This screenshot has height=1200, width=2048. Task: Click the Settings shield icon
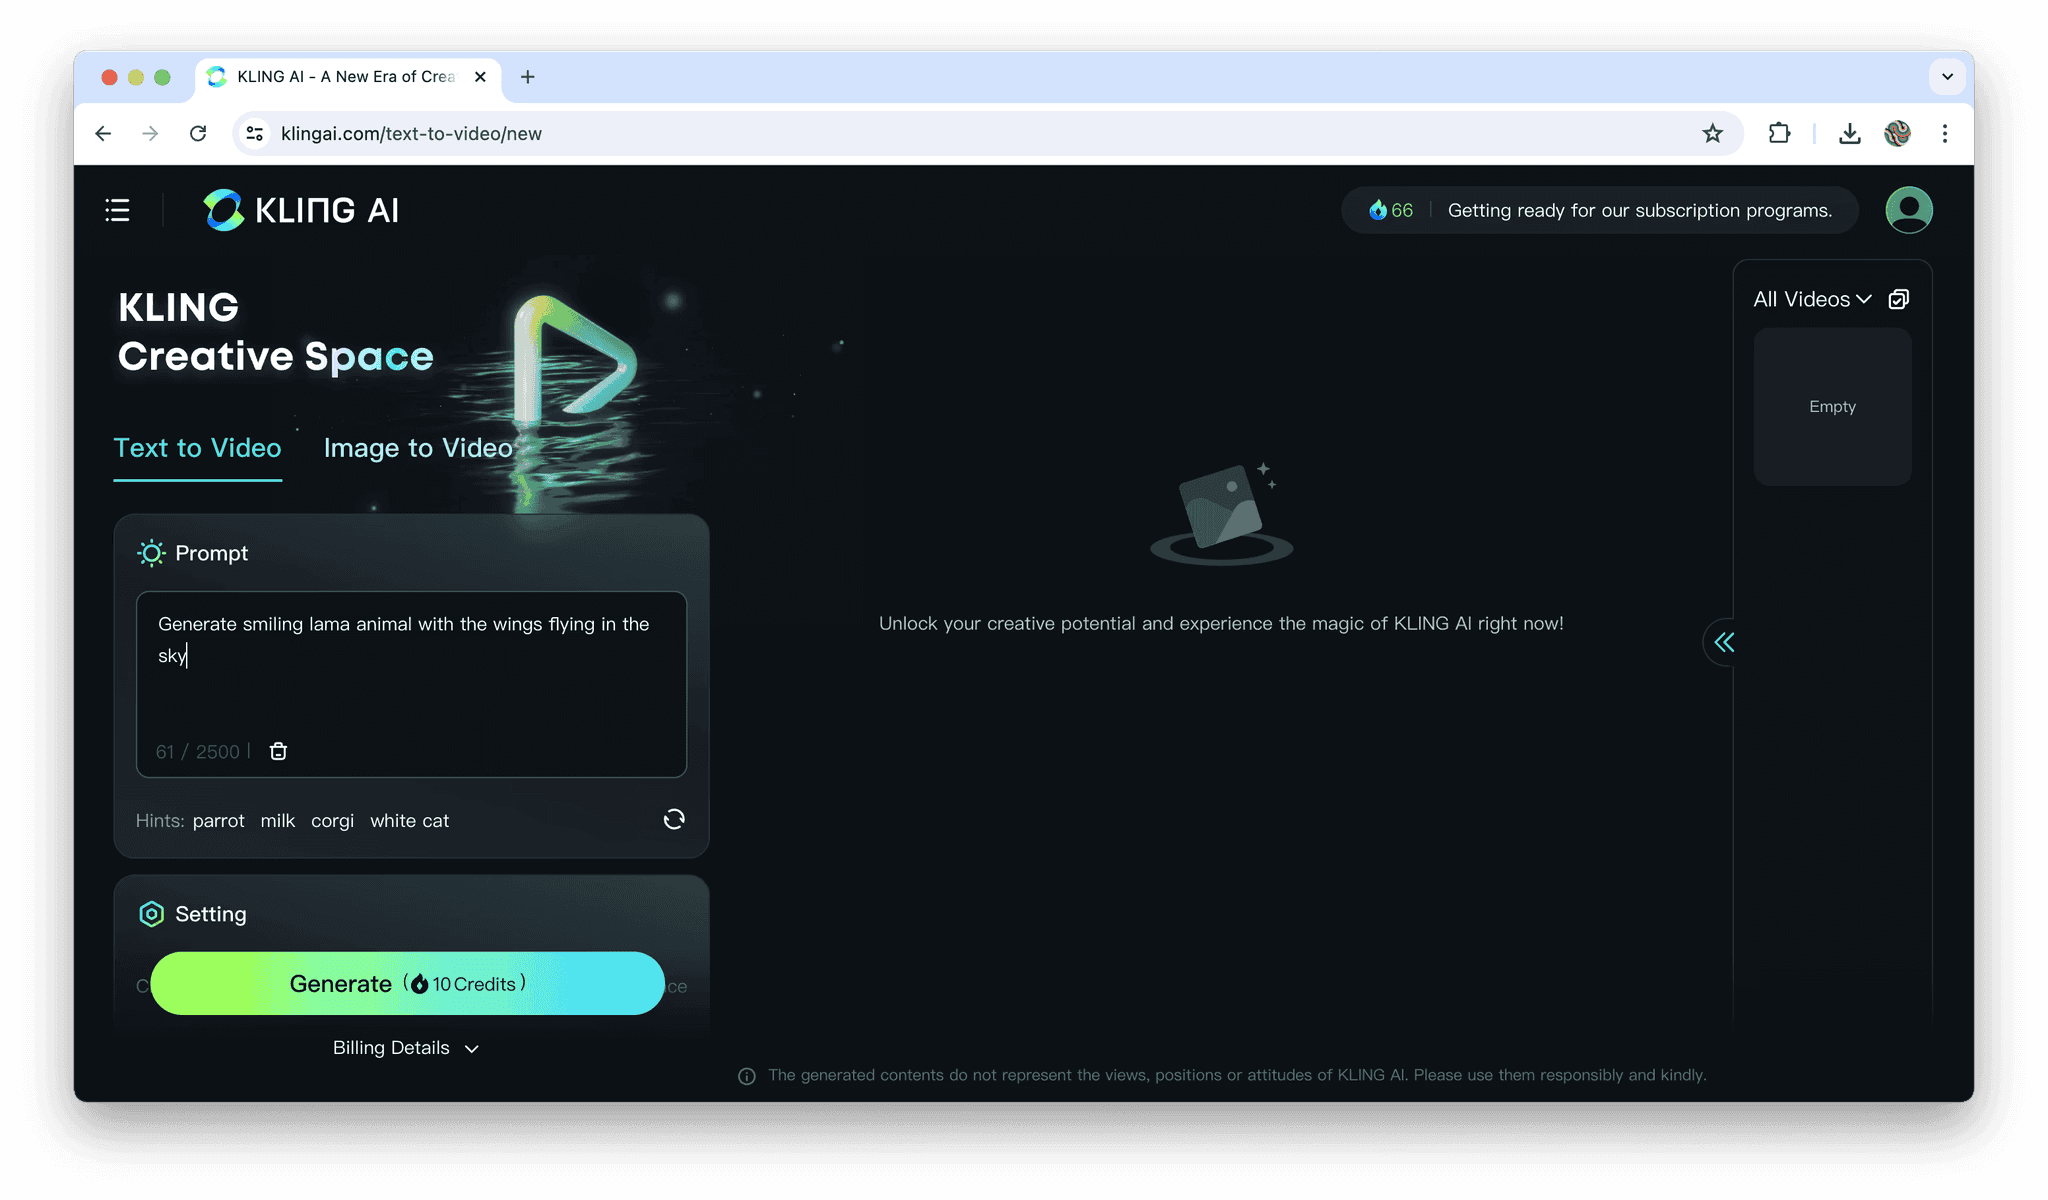(x=149, y=913)
